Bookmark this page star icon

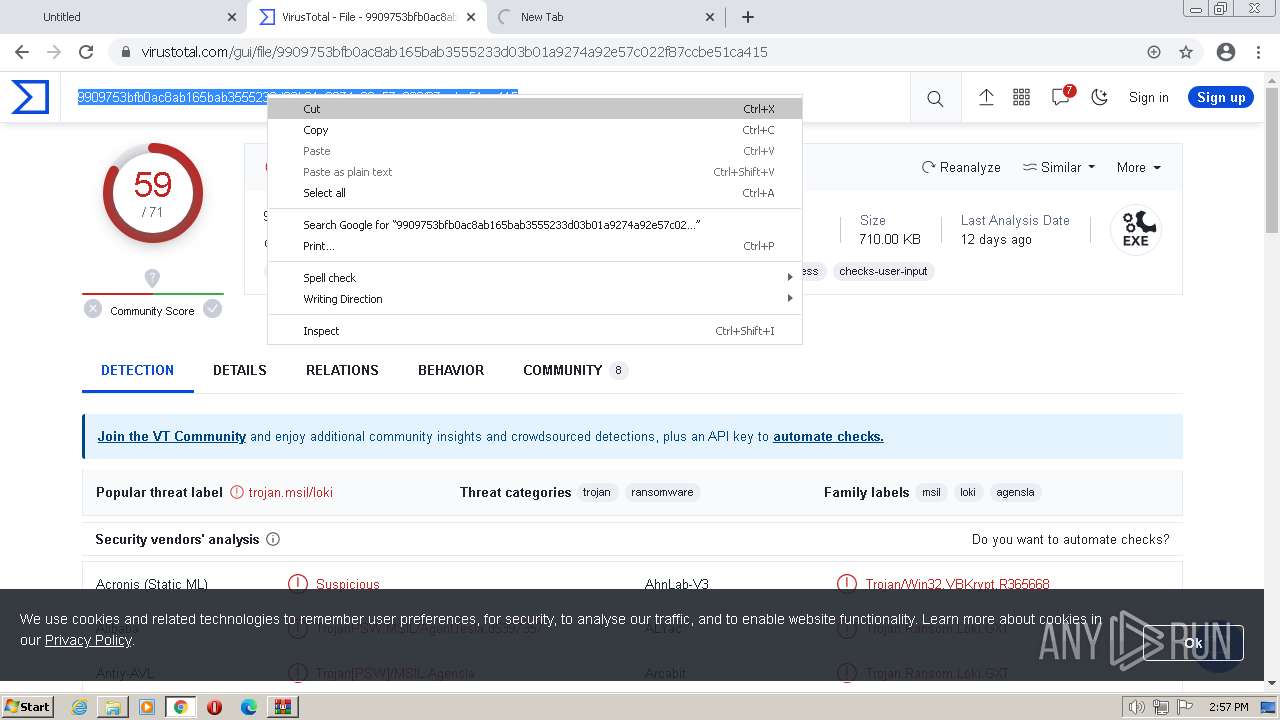click(x=1186, y=52)
